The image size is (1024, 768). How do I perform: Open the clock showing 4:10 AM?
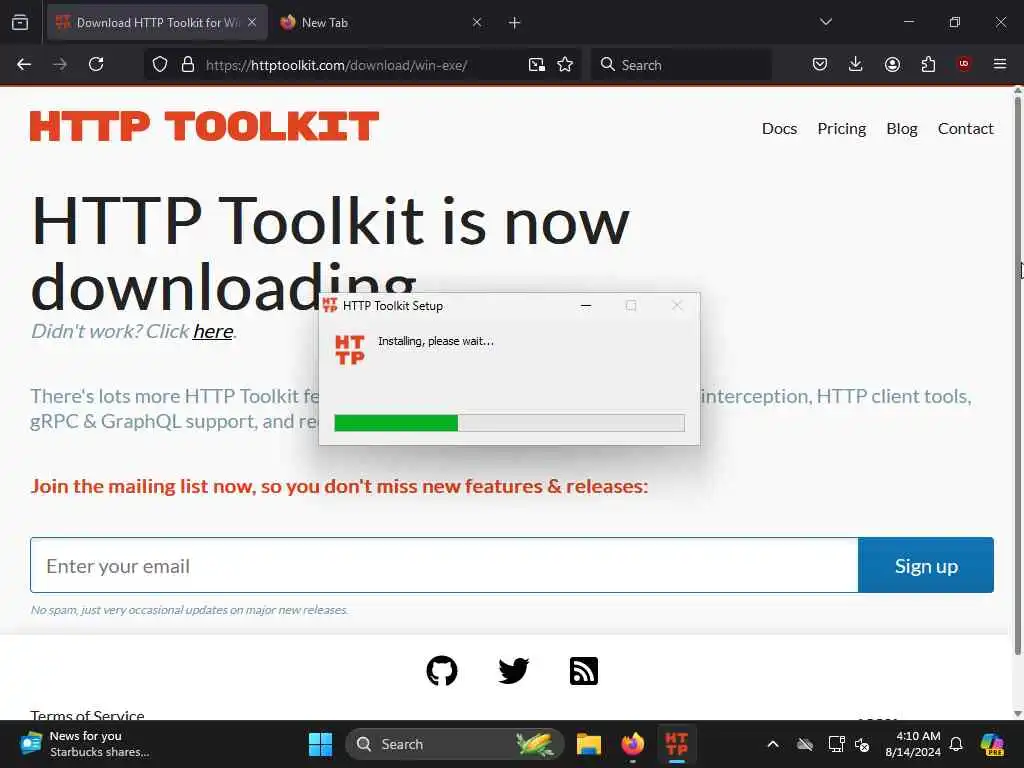(x=913, y=744)
